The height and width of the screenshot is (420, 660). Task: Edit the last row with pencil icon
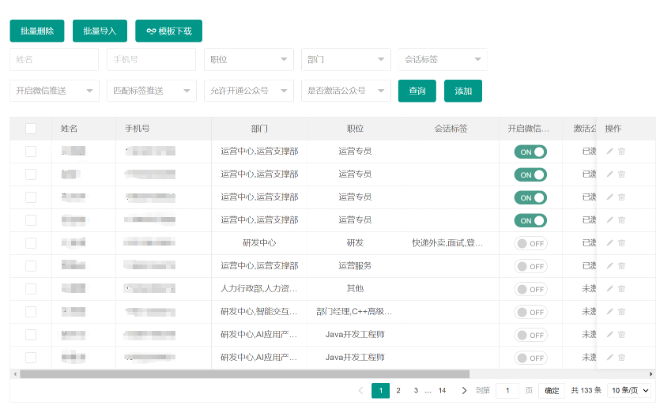point(610,357)
